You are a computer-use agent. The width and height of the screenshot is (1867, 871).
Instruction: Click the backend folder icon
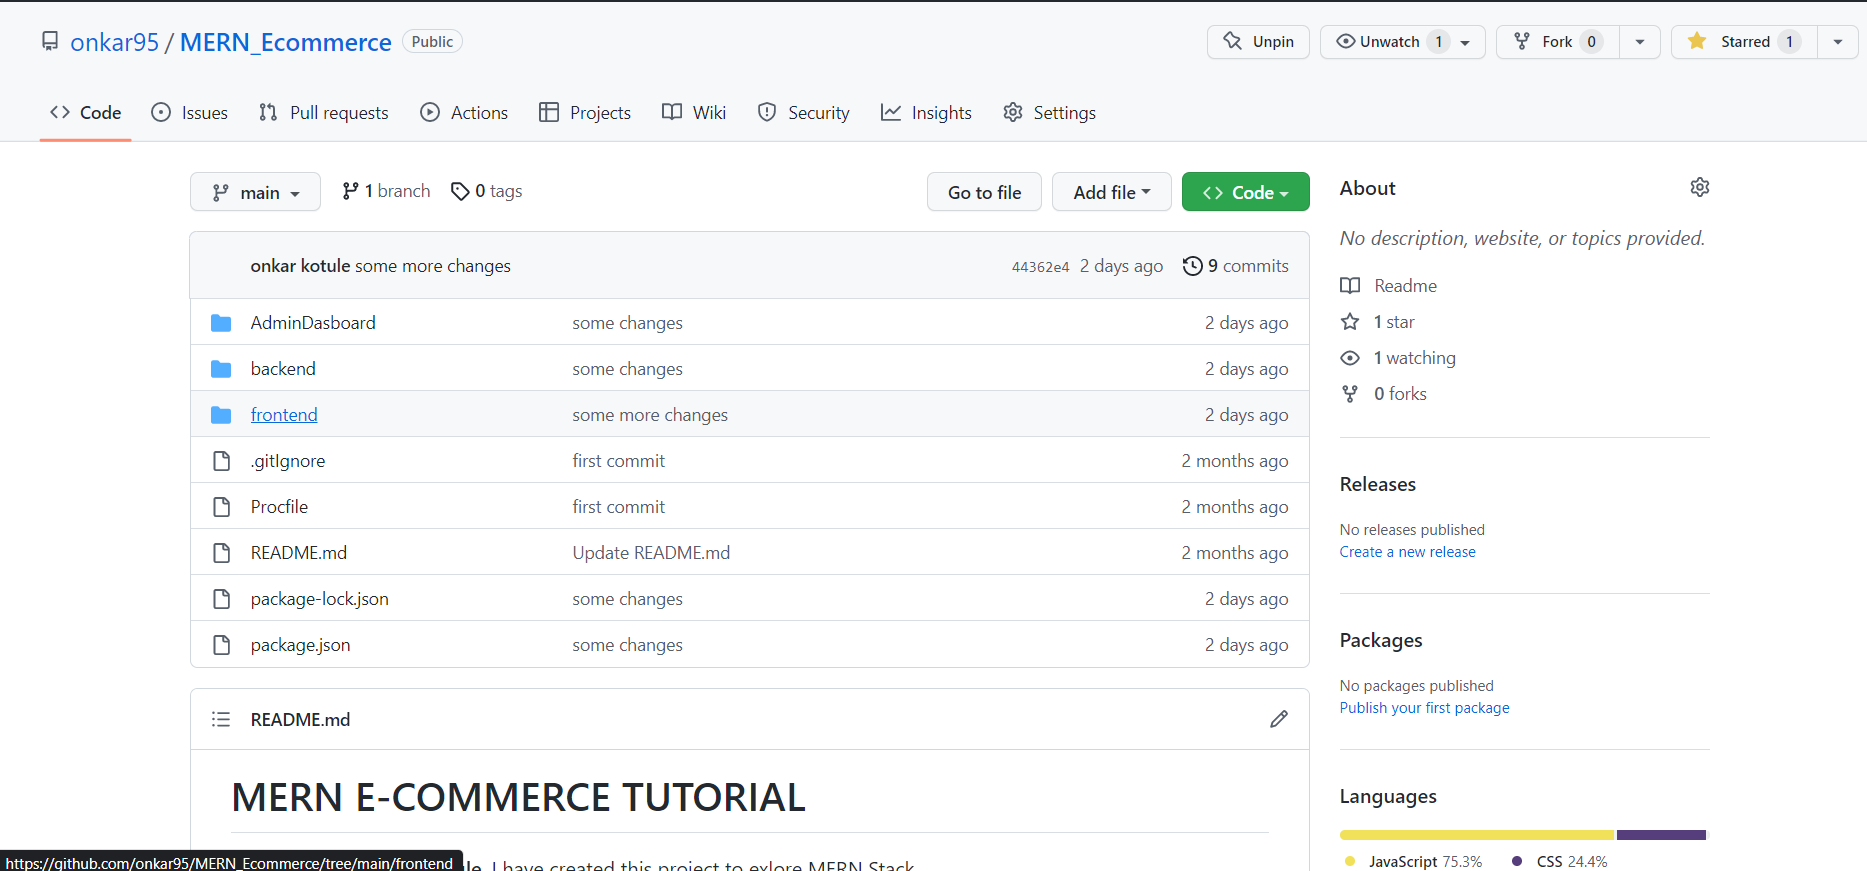[x=221, y=369]
